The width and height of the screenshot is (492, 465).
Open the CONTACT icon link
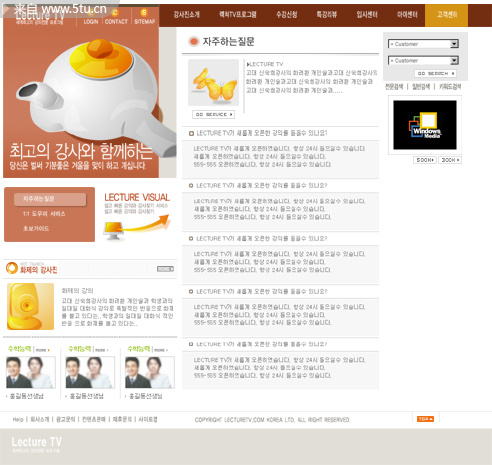tap(116, 17)
